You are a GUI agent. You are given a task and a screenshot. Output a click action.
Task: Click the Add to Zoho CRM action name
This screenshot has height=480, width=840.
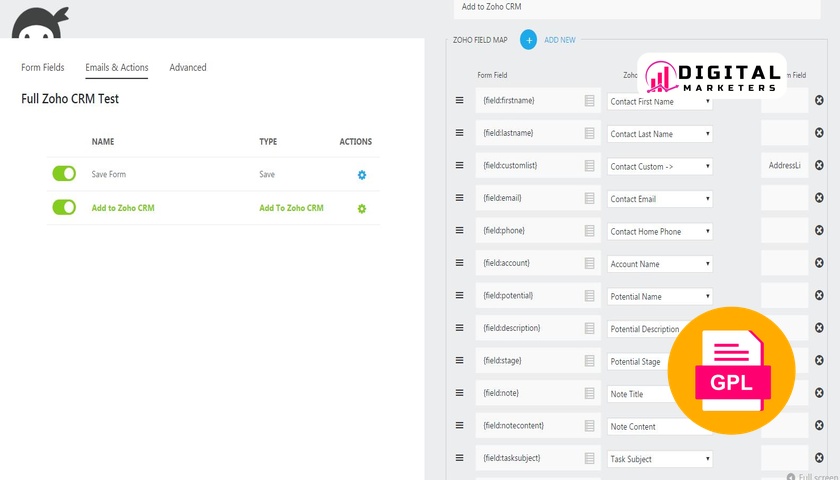pos(123,208)
